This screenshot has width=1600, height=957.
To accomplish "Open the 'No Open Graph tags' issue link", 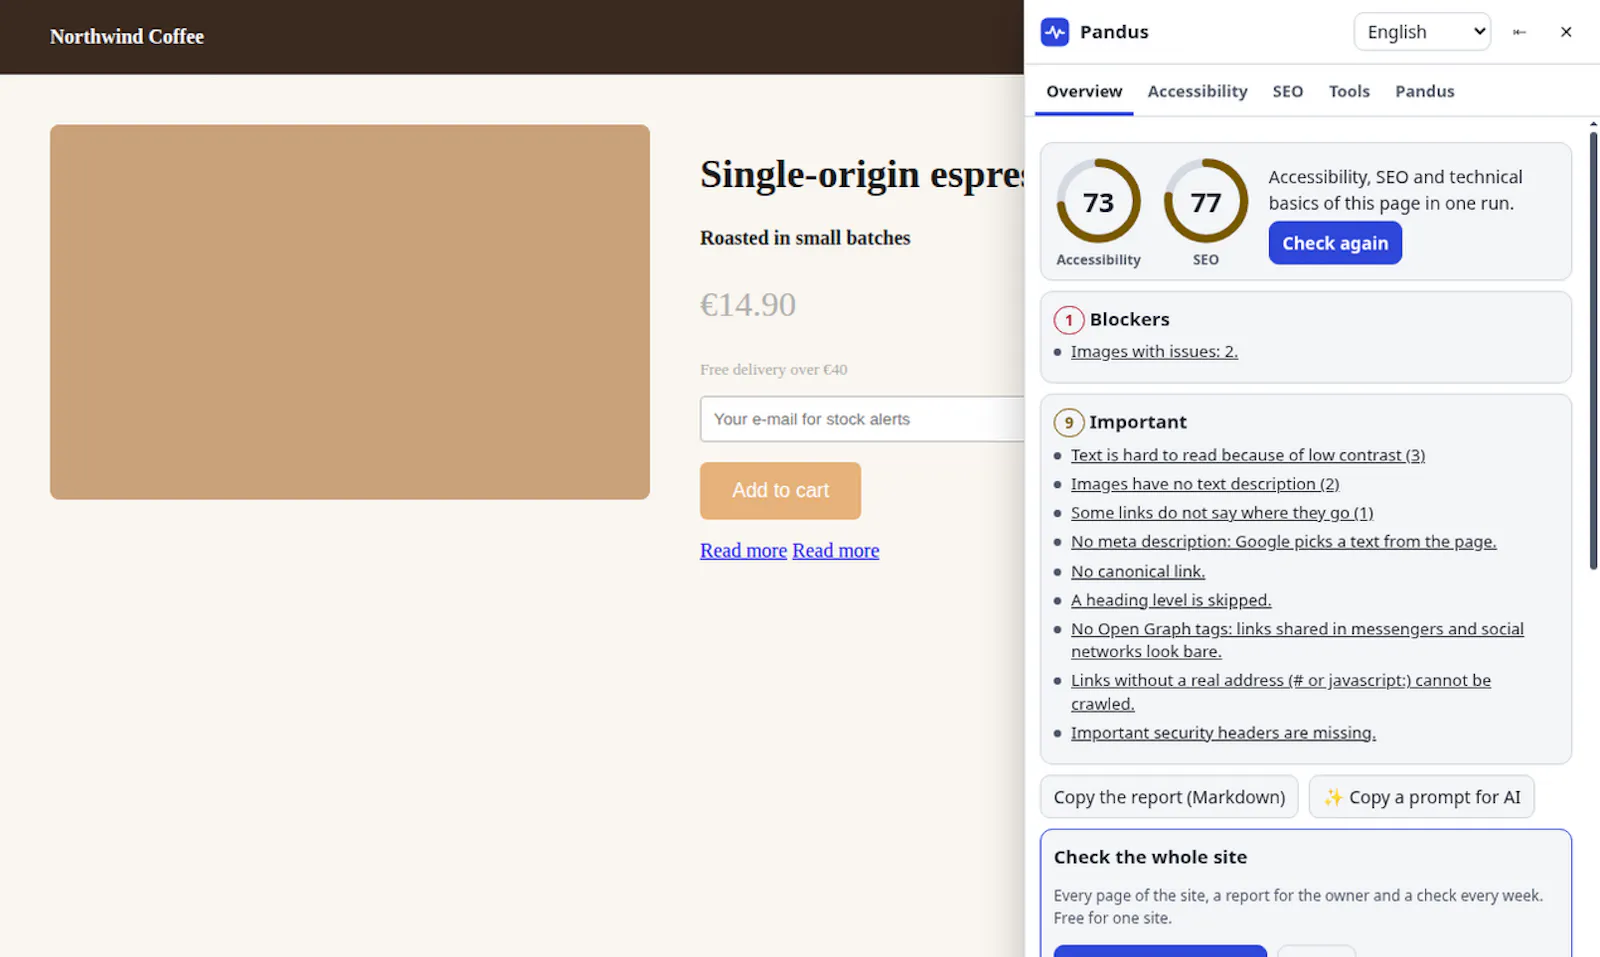I will pos(1297,640).
